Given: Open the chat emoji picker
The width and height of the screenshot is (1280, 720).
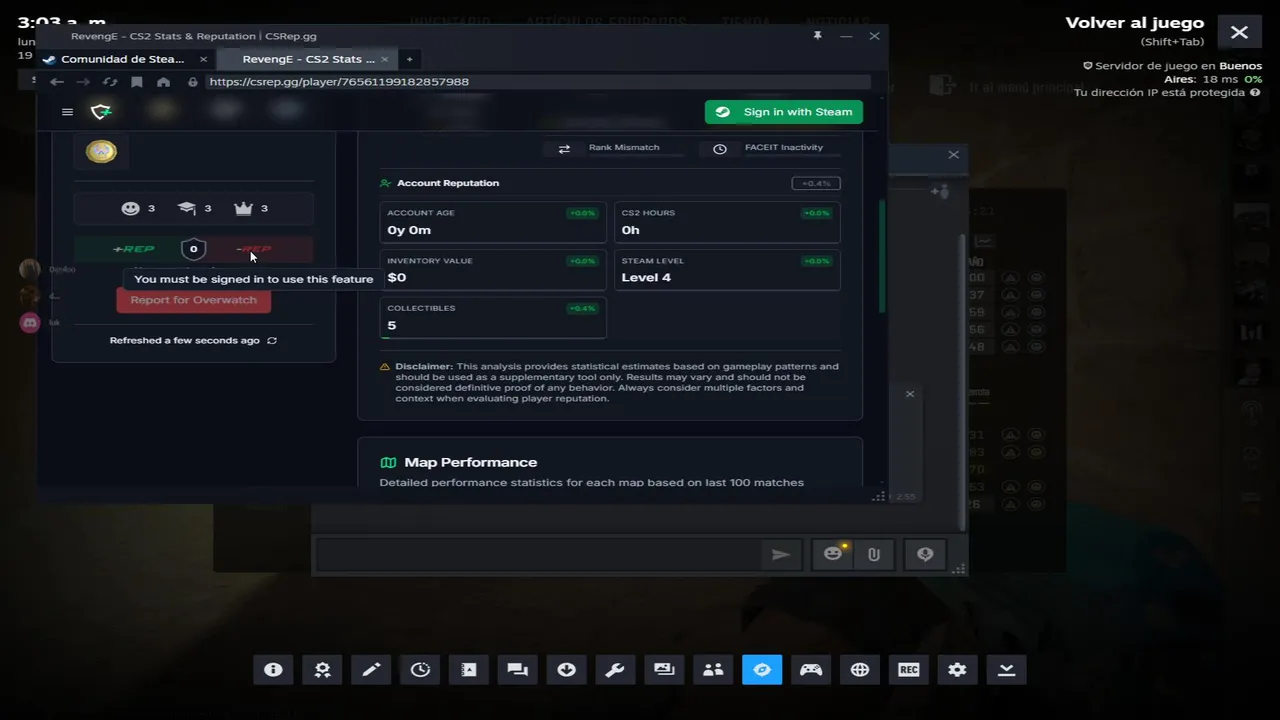Looking at the screenshot, I should [x=833, y=554].
